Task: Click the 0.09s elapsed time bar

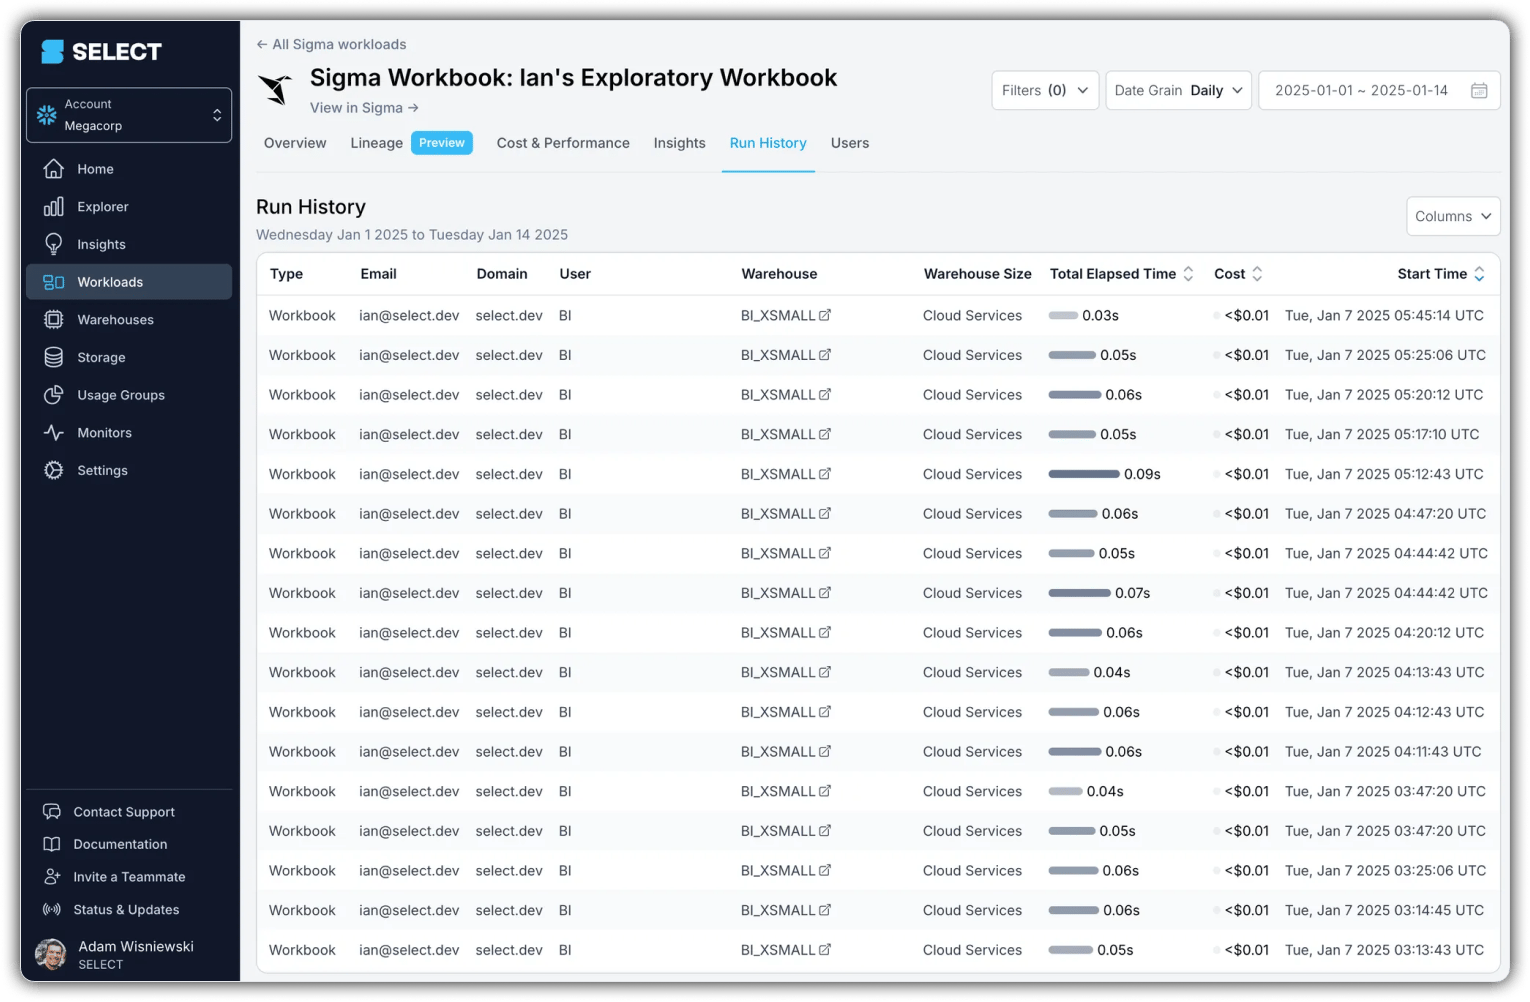Action: coord(1084,474)
